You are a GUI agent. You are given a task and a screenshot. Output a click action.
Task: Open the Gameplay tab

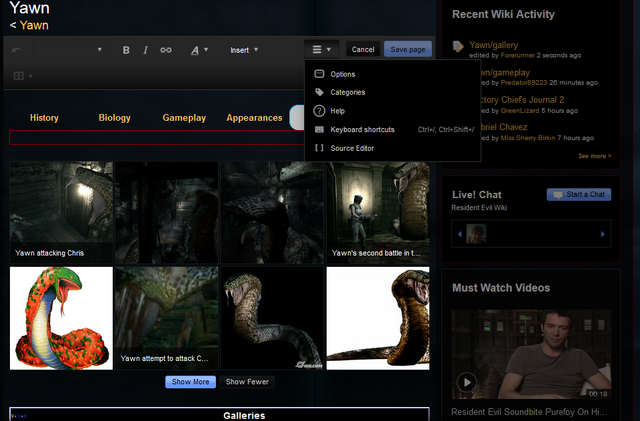184,118
